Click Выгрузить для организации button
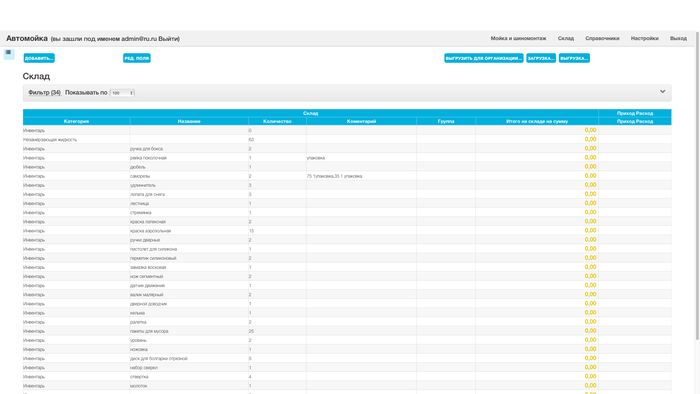This screenshot has width=700, height=394. pos(483,58)
